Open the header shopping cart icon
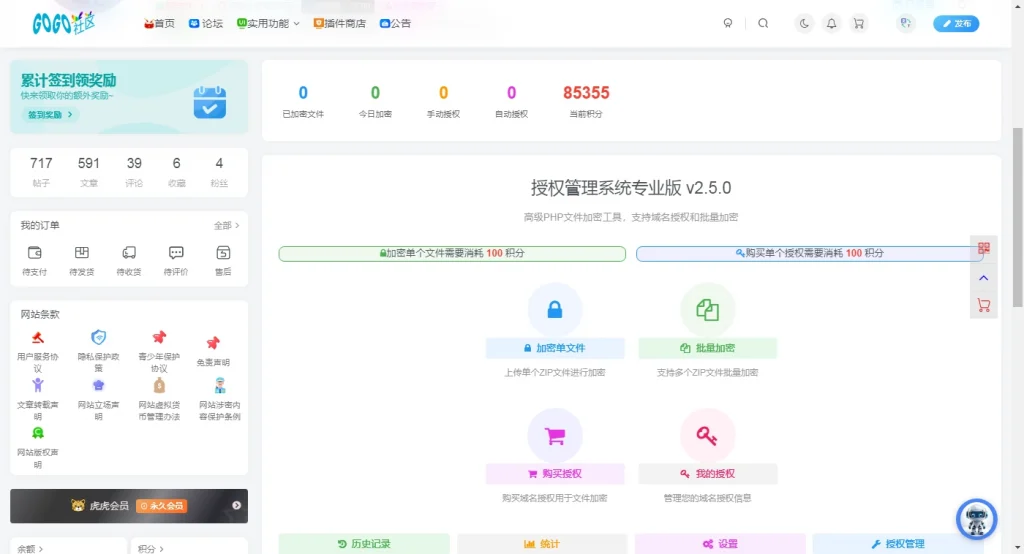 coord(859,24)
